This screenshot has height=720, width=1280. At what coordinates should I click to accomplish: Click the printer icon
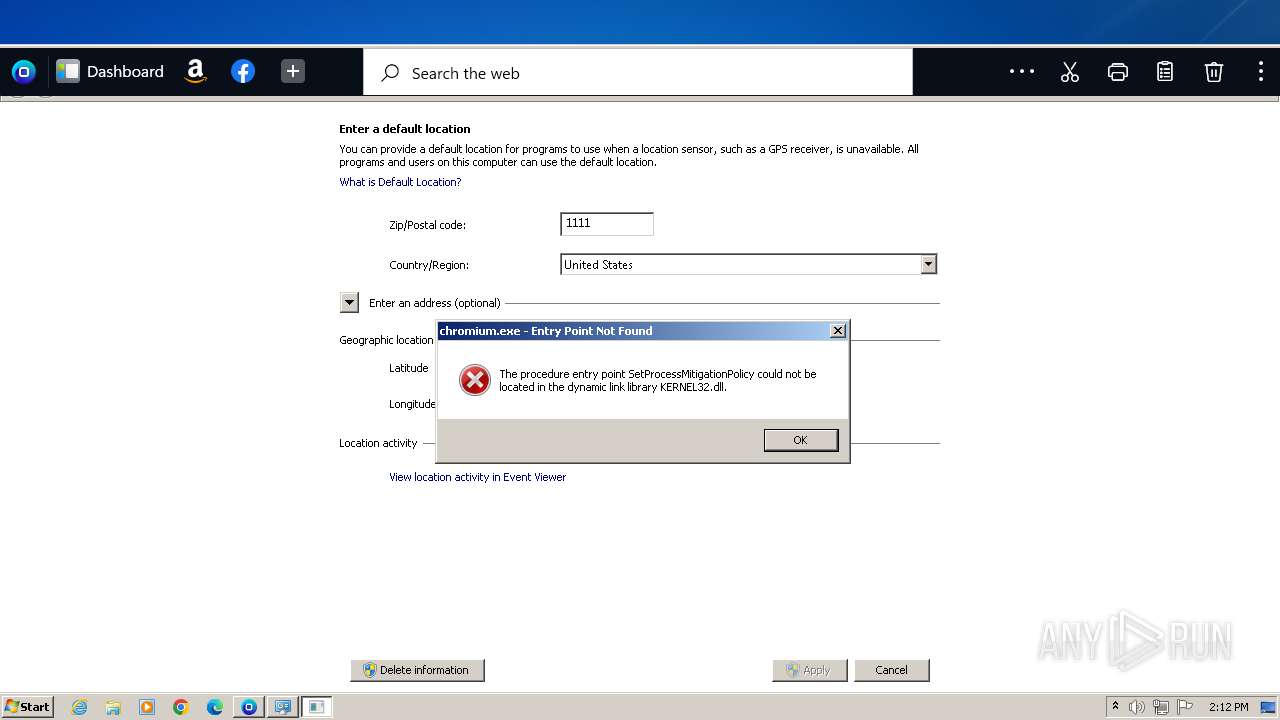[x=1118, y=72]
